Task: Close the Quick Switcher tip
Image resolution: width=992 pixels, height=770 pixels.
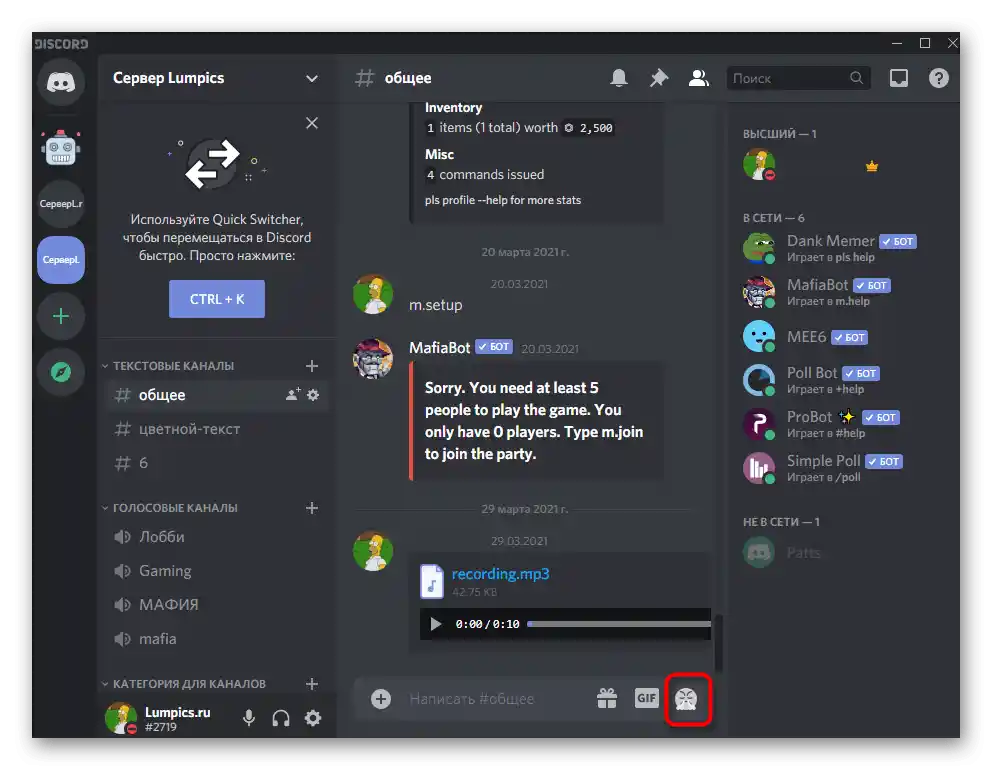Action: (x=312, y=123)
